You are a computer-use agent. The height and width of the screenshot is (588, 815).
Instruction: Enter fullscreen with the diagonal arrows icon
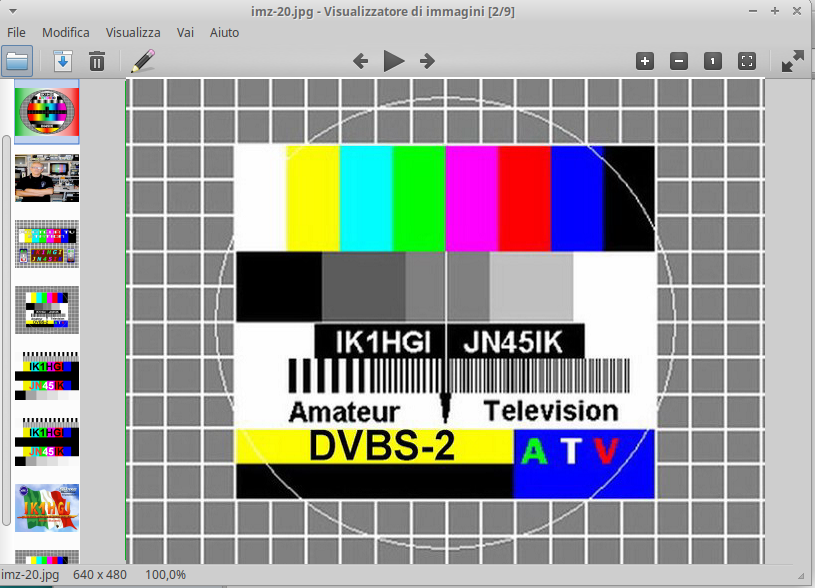point(793,61)
